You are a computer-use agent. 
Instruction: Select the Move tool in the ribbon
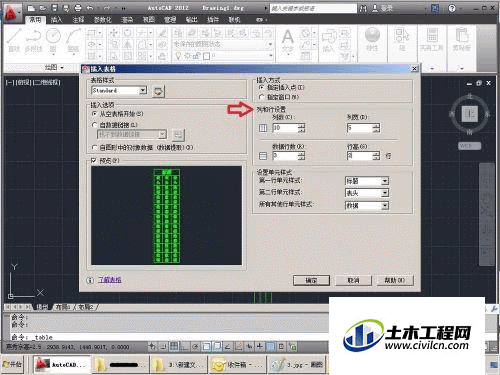(x=114, y=33)
